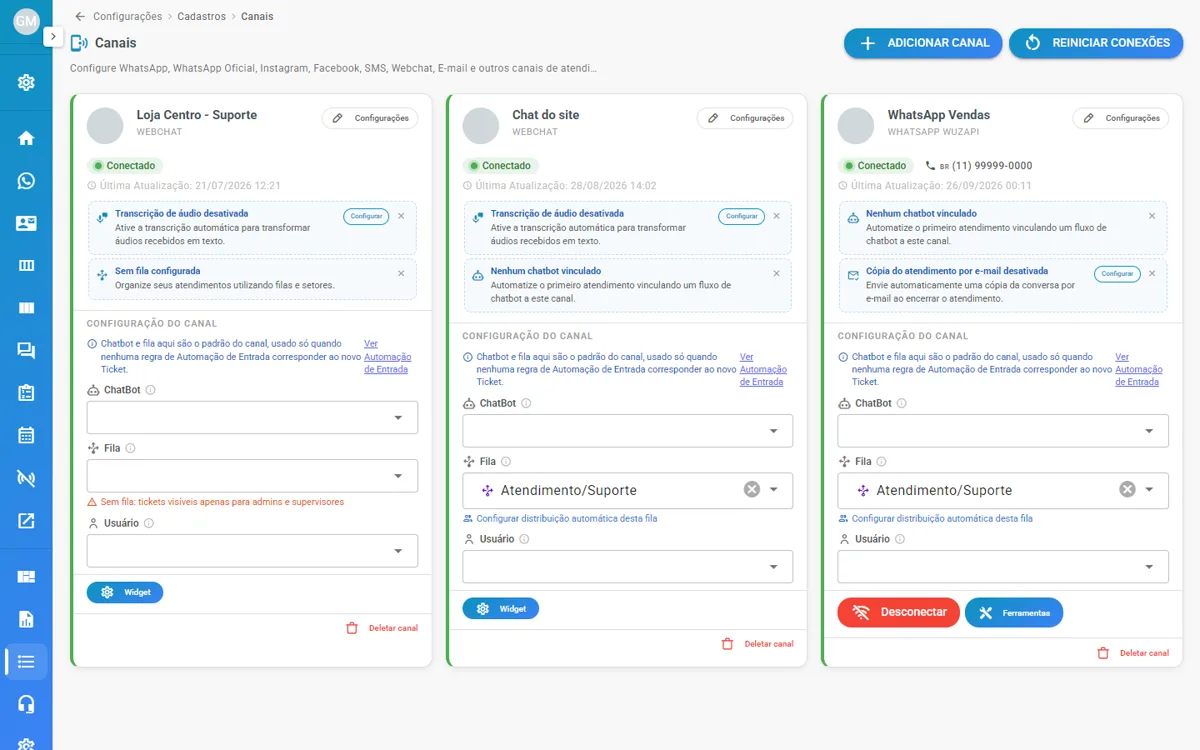This screenshot has width=1200, height=750.
Task: Click Desconectar on WhatsApp Vendas
Action: point(899,612)
